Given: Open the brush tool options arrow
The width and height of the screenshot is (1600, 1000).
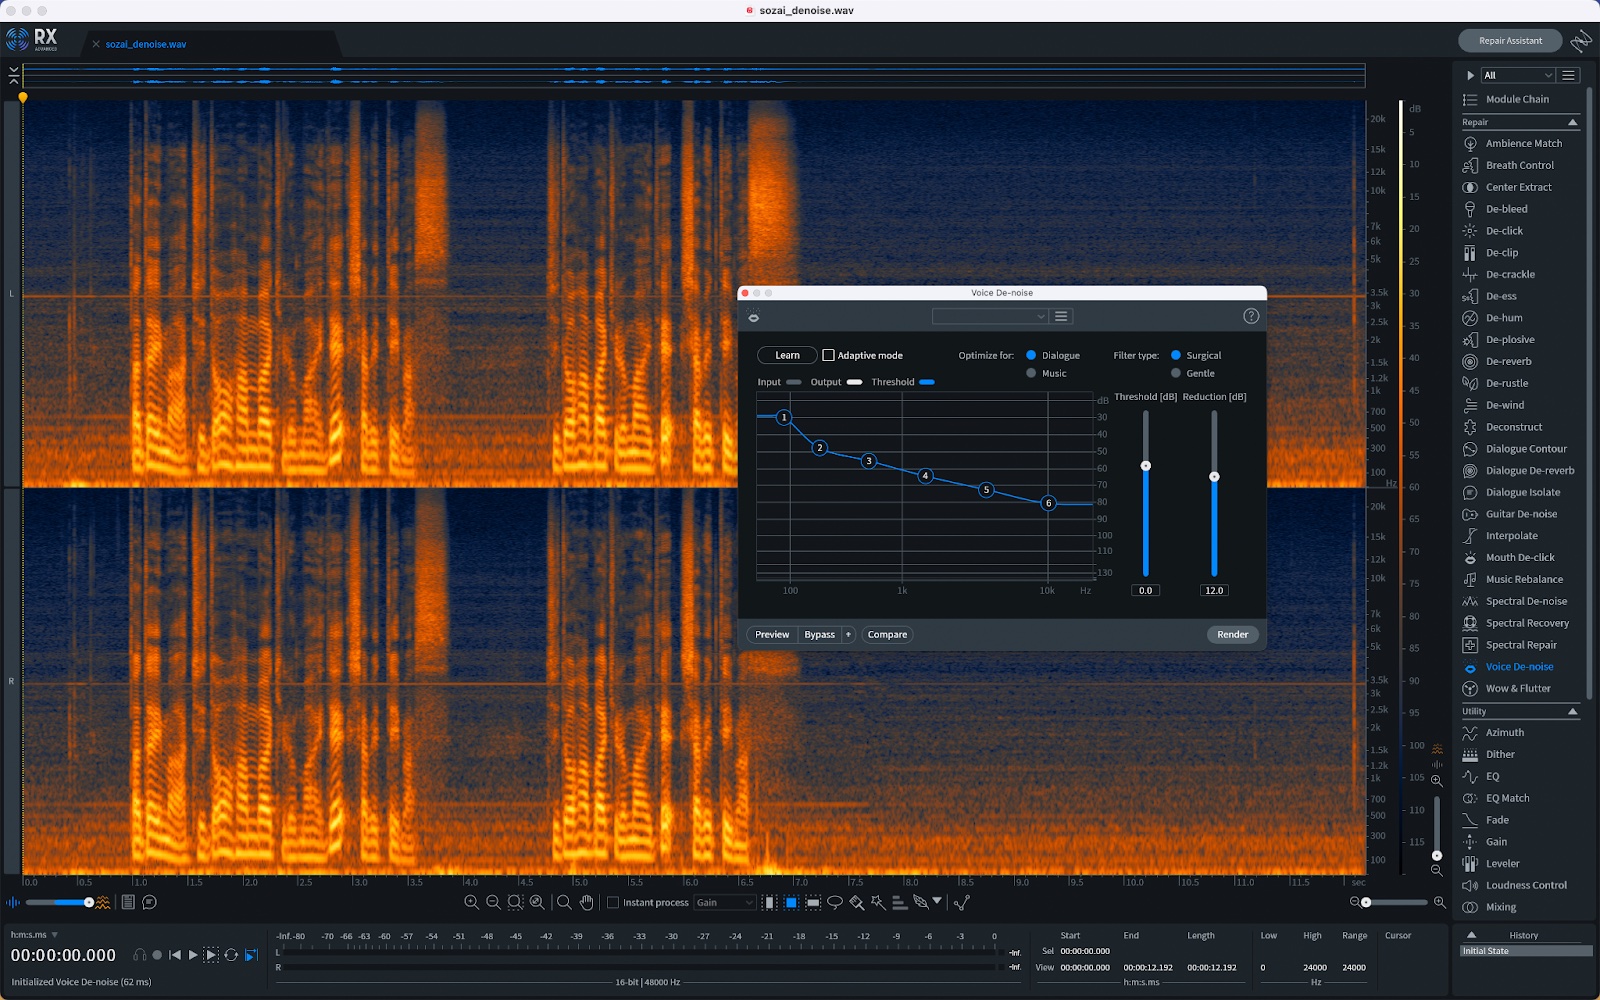Looking at the screenshot, I should coord(937,901).
